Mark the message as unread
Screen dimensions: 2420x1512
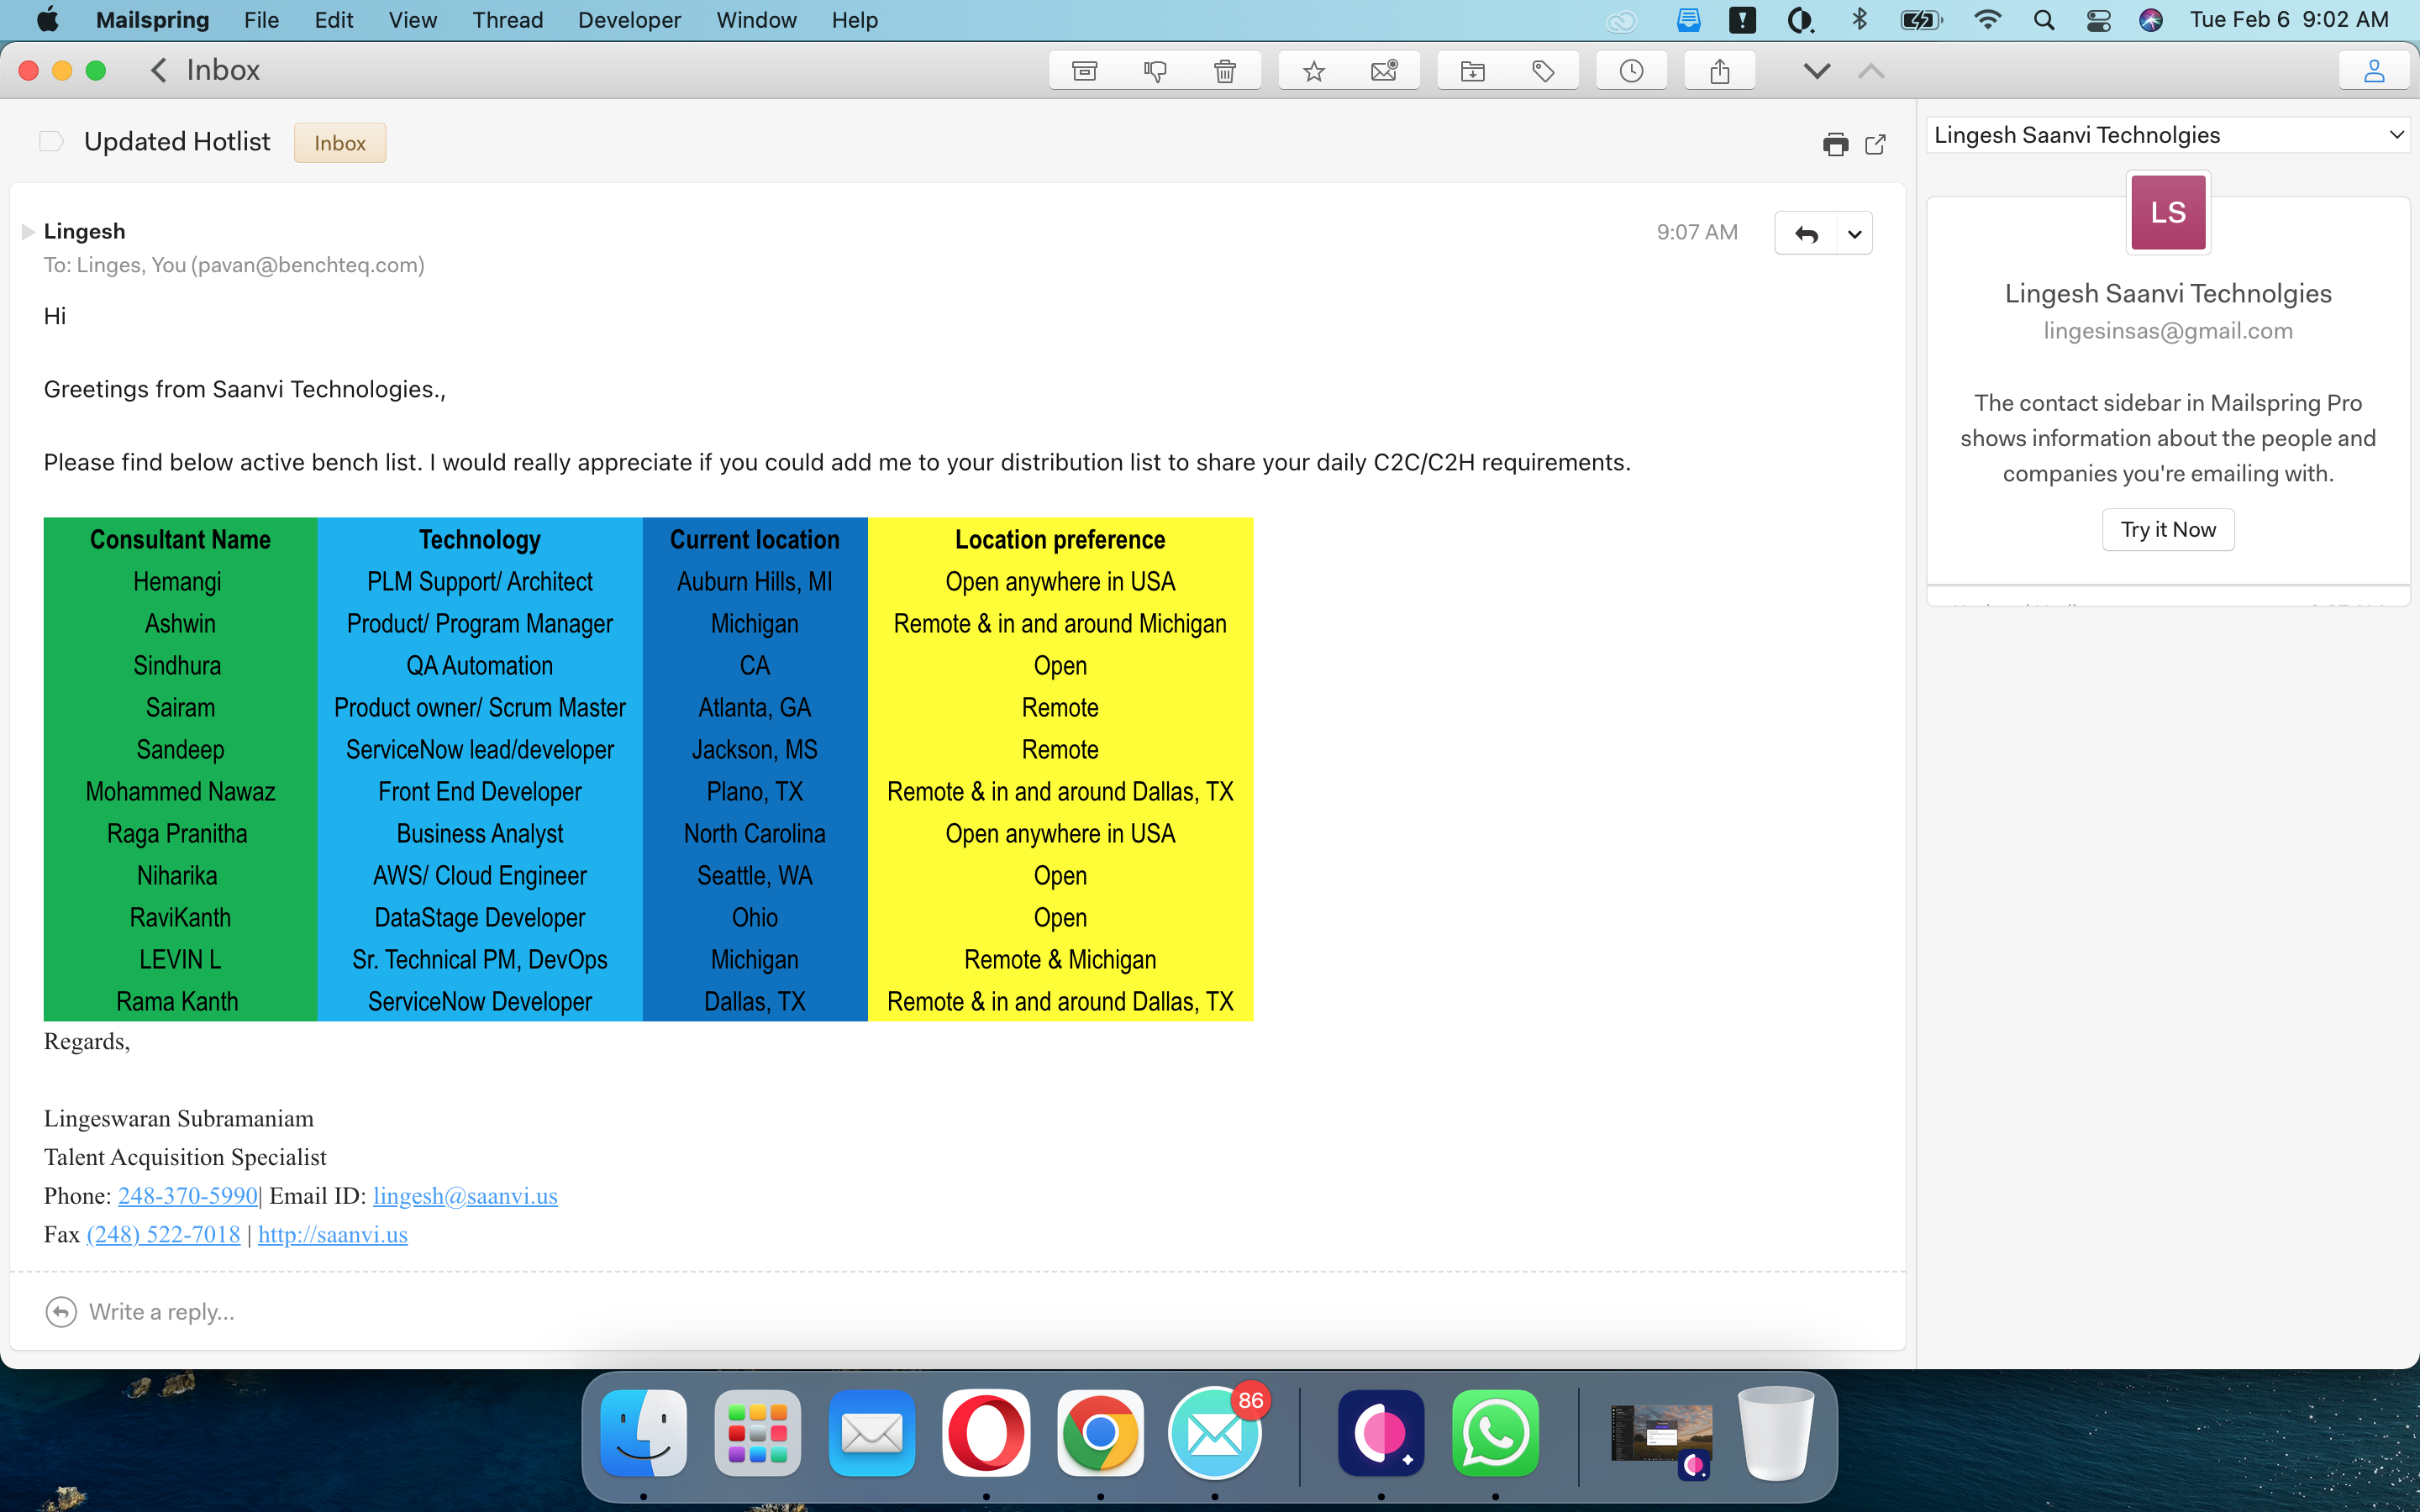point(1384,71)
